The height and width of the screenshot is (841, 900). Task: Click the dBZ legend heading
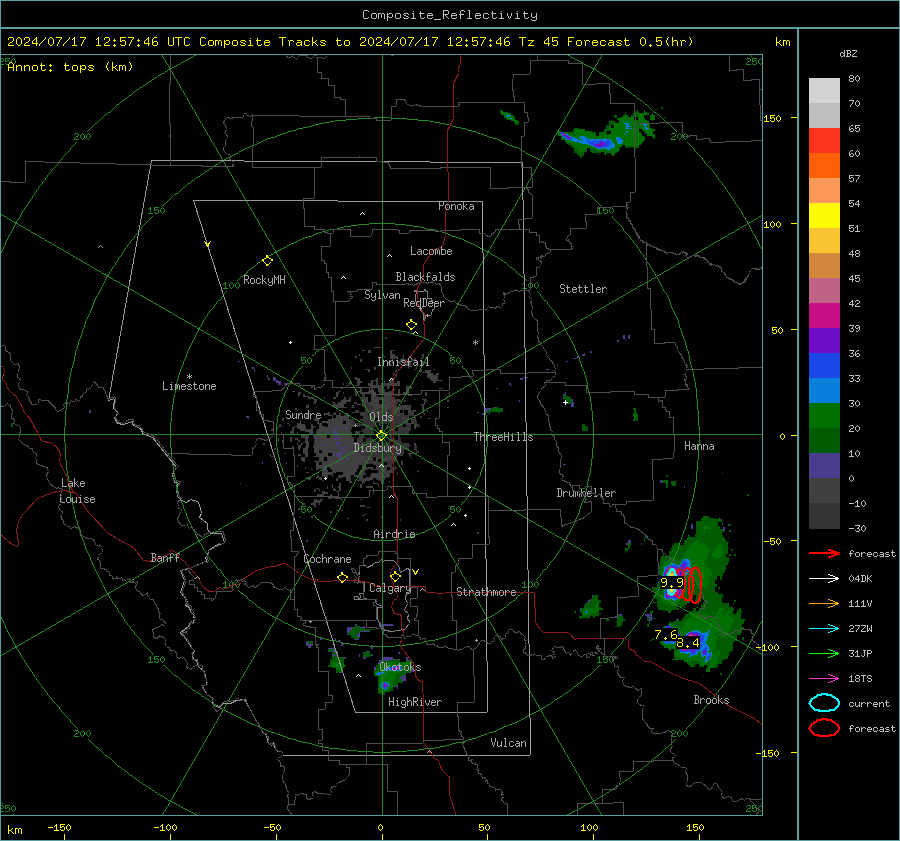pos(848,53)
